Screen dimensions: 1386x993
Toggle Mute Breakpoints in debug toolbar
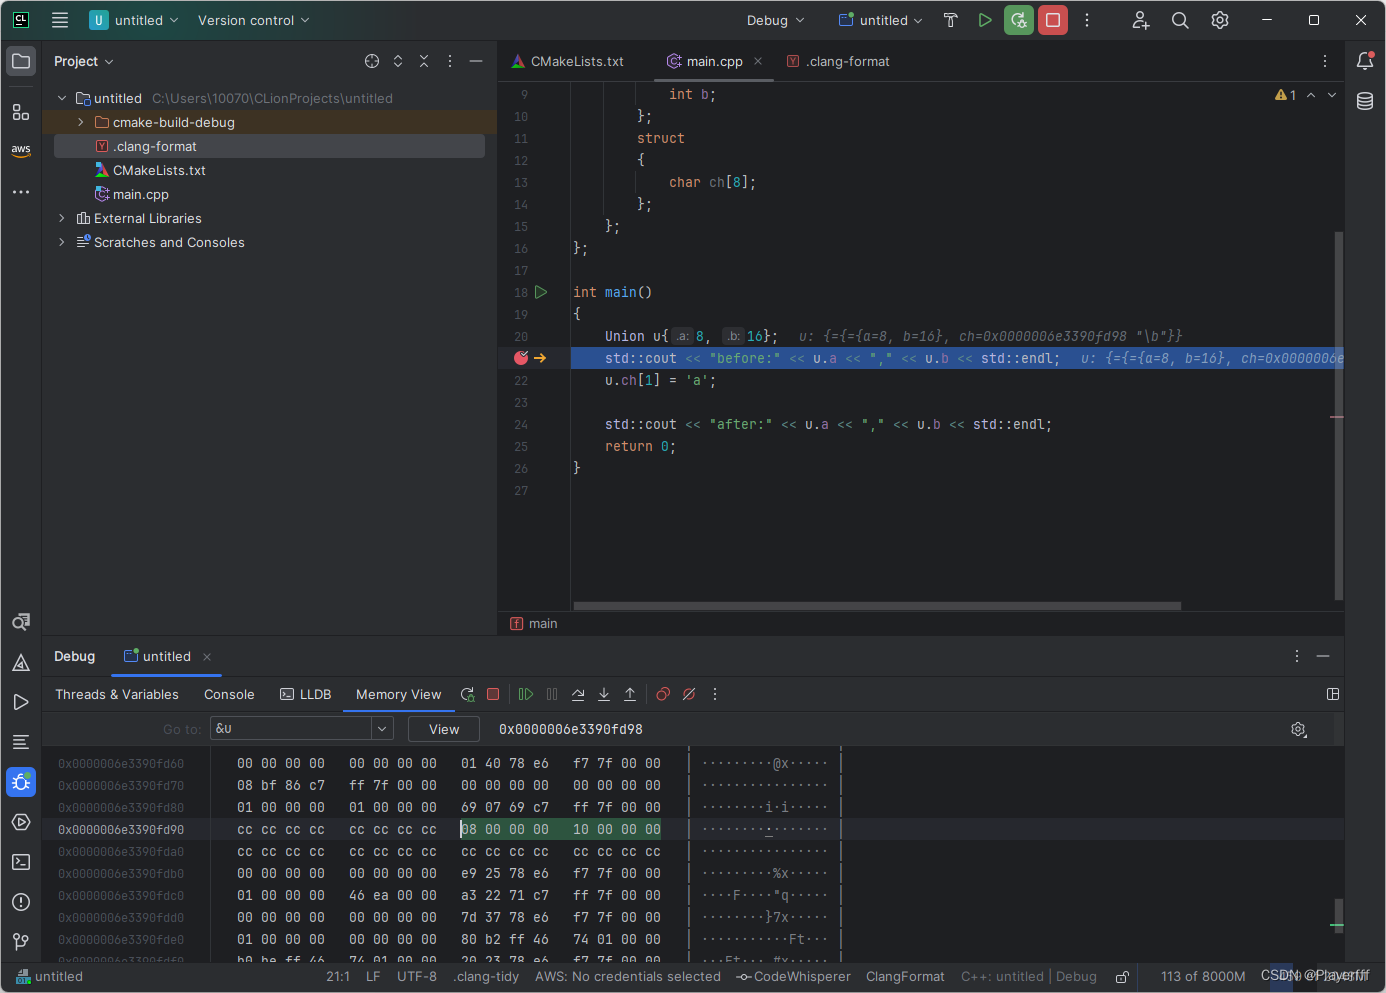click(689, 694)
